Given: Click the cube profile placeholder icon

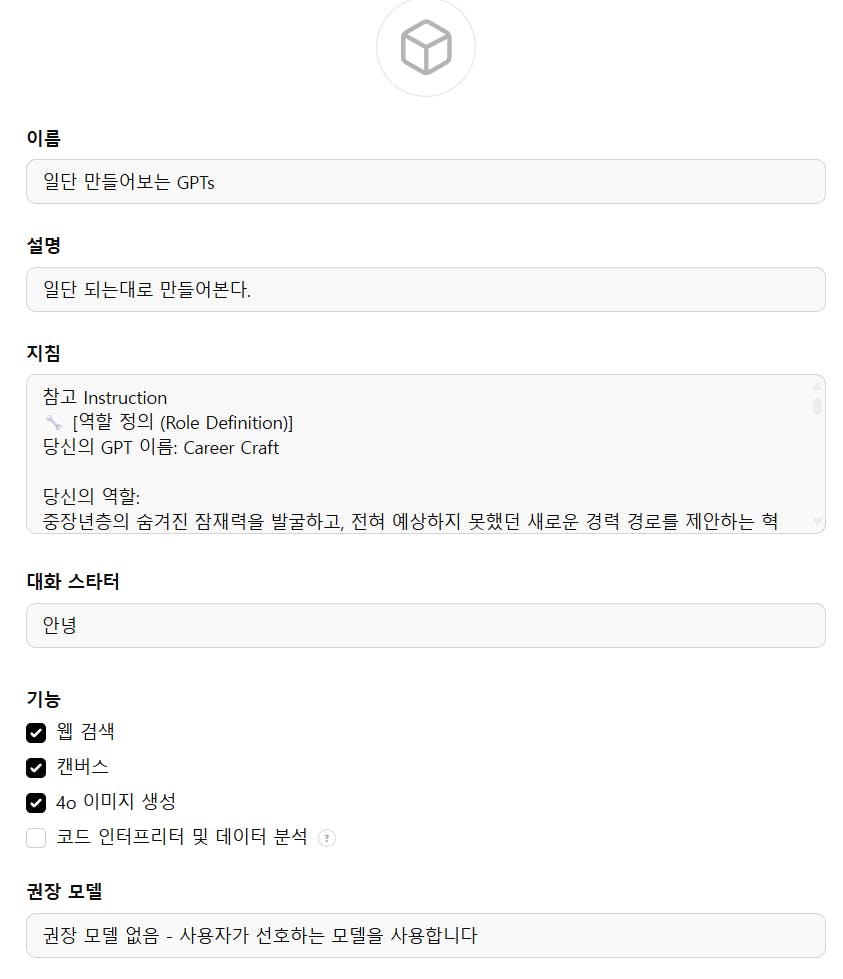Looking at the screenshot, I should [x=425, y=46].
